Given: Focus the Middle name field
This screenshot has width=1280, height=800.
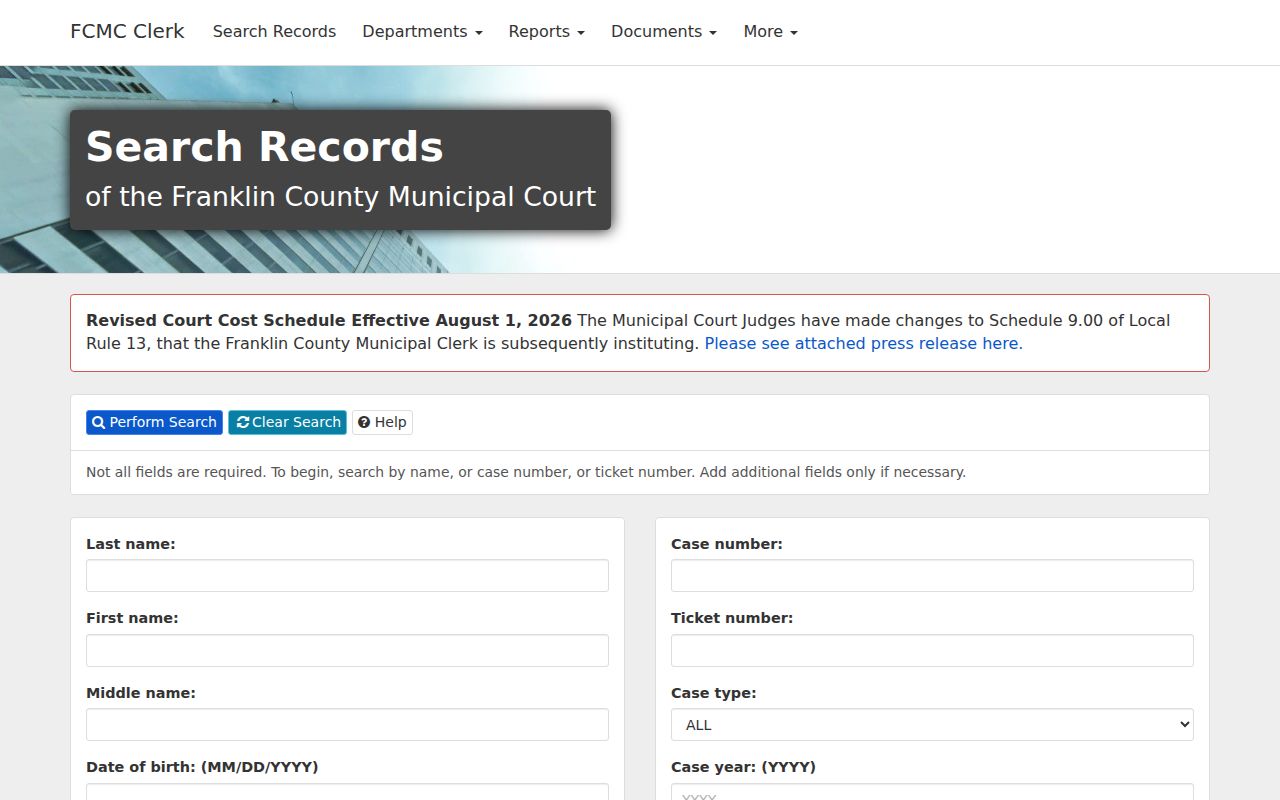Looking at the screenshot, I should pyautogui.click(x=347, y=725).
